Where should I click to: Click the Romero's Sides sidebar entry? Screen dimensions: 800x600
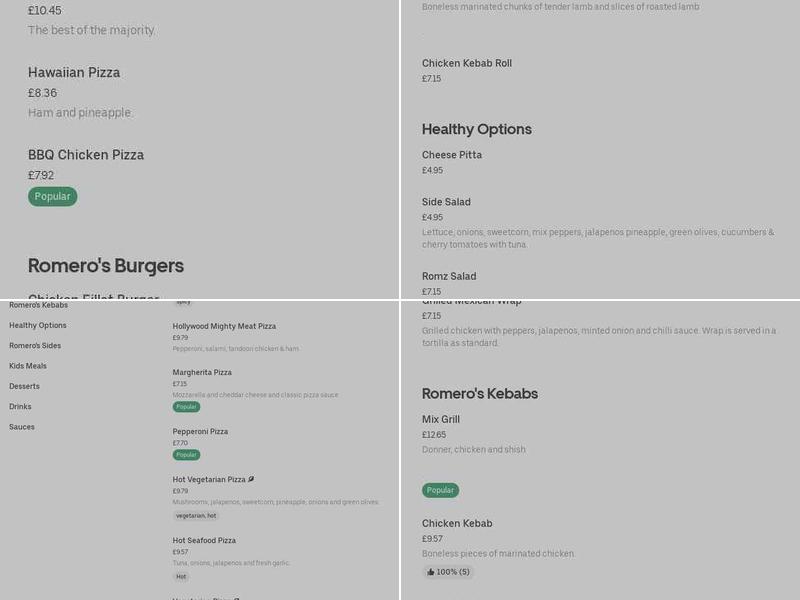click(35, 344)
